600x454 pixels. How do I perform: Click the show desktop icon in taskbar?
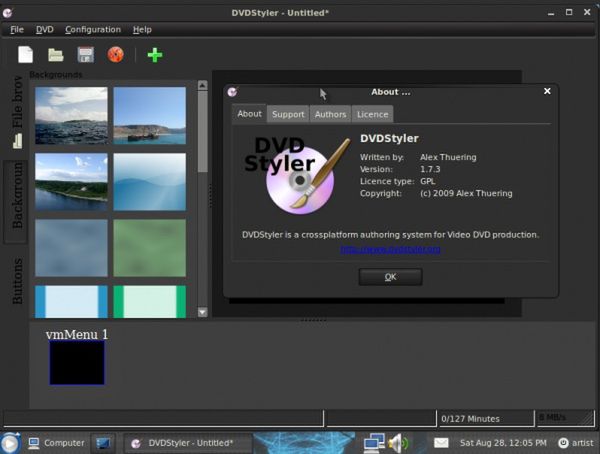[103, 443]
